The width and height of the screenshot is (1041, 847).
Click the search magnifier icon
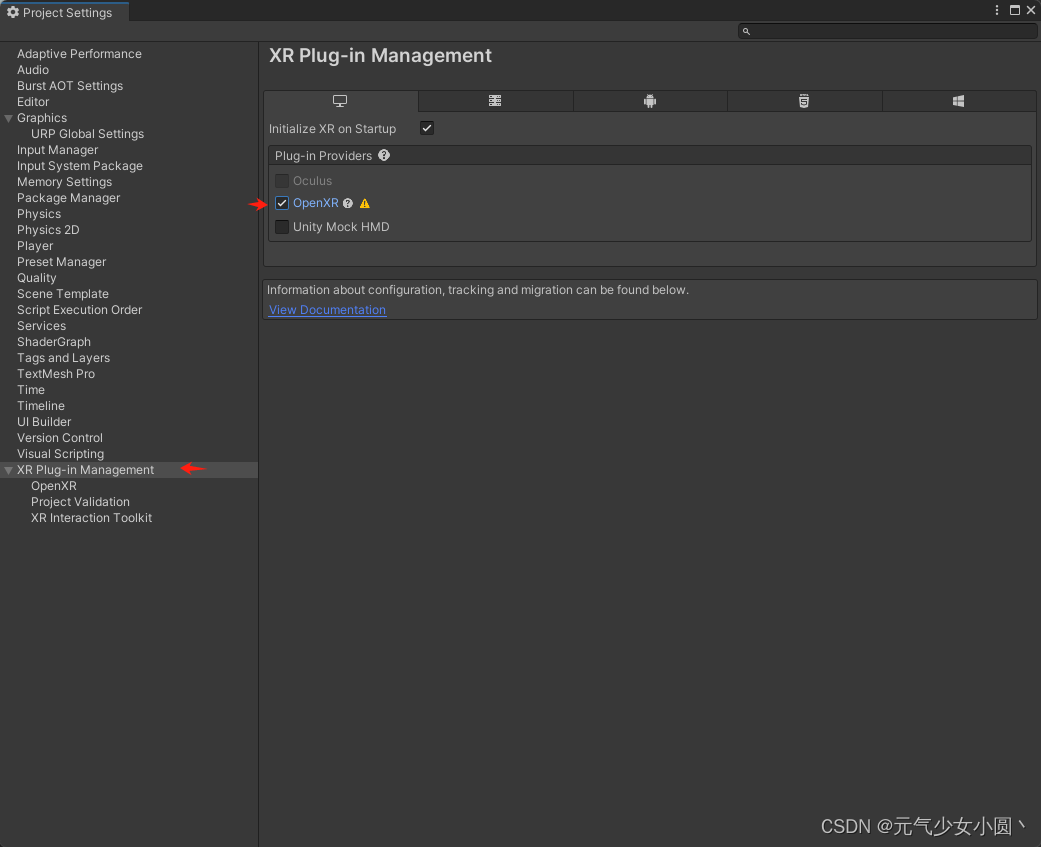(x=746, y=31)
